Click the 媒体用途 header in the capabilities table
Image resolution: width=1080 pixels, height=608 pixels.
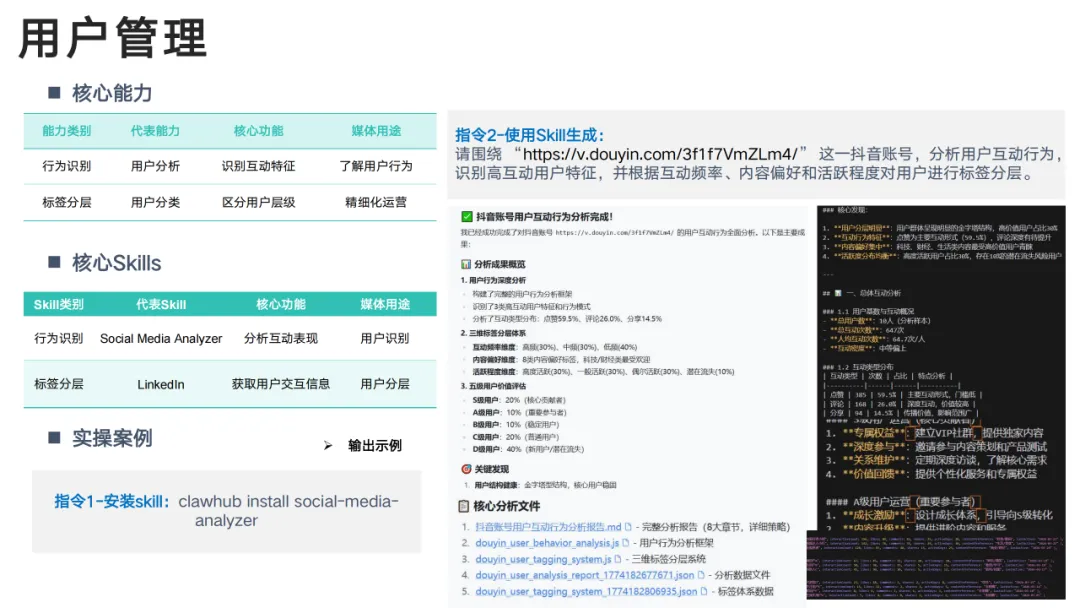pyautogui.click(x=376, y=131)
